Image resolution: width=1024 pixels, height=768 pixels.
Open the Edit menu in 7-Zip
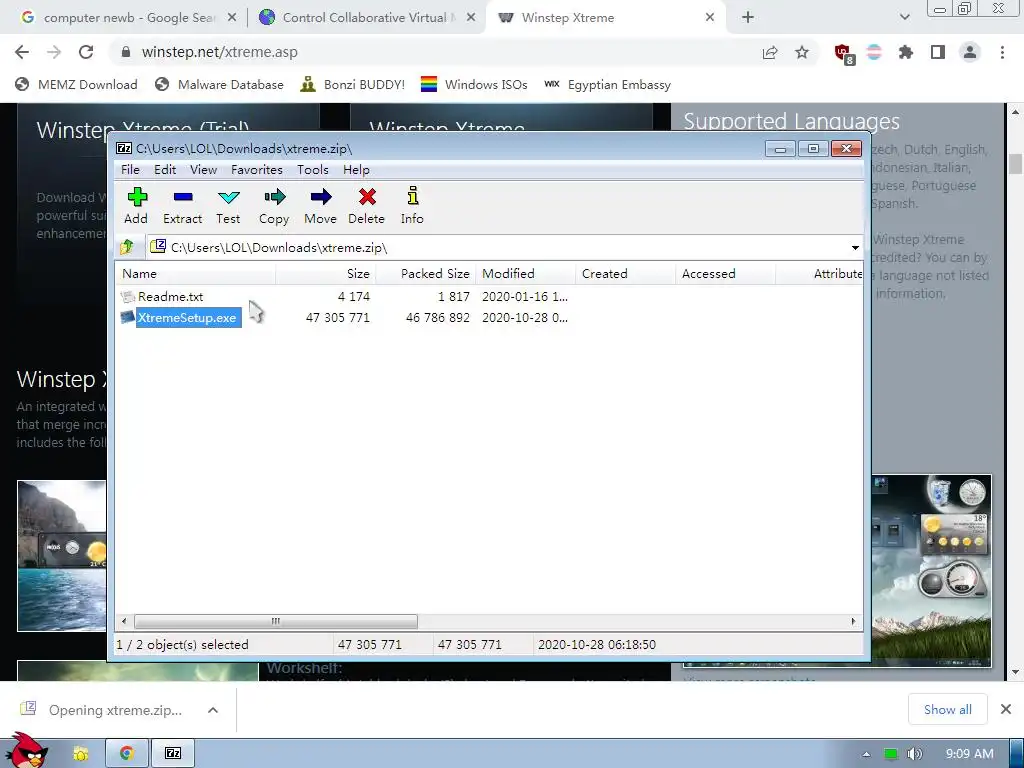[165, 170]
